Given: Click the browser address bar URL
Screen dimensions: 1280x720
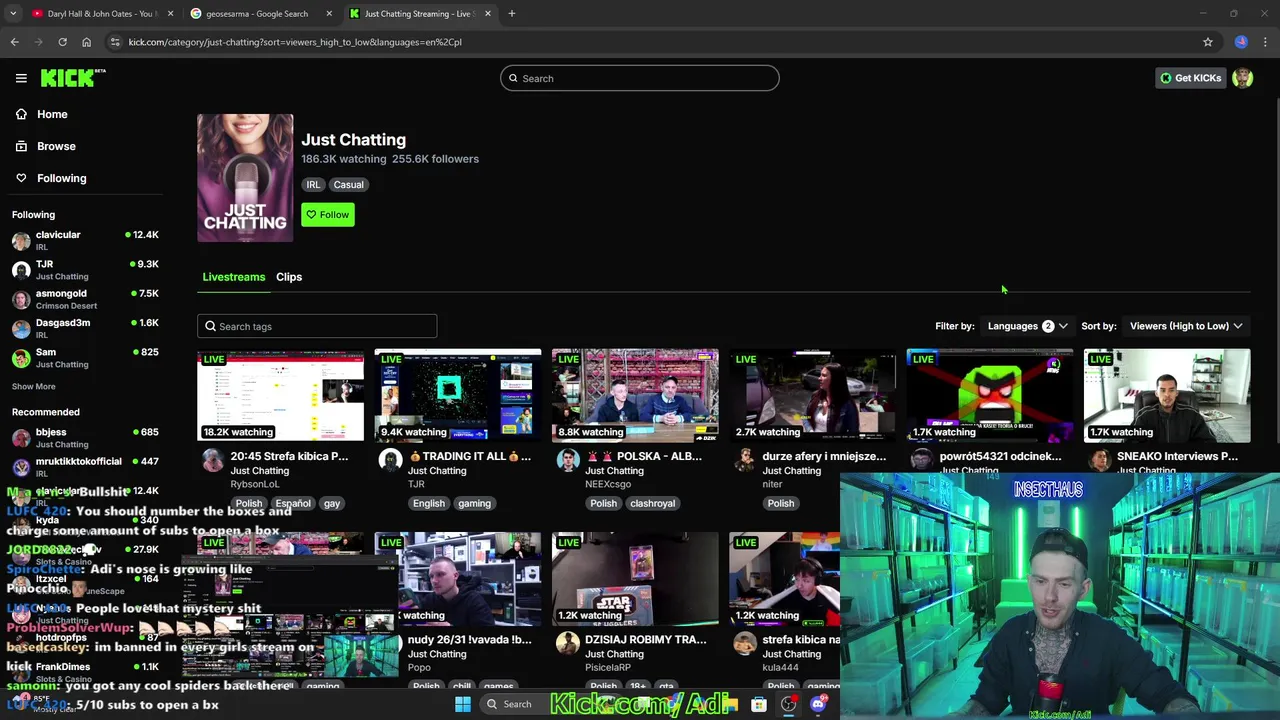Looking at the screenshot, I should (x=295, y=42).
